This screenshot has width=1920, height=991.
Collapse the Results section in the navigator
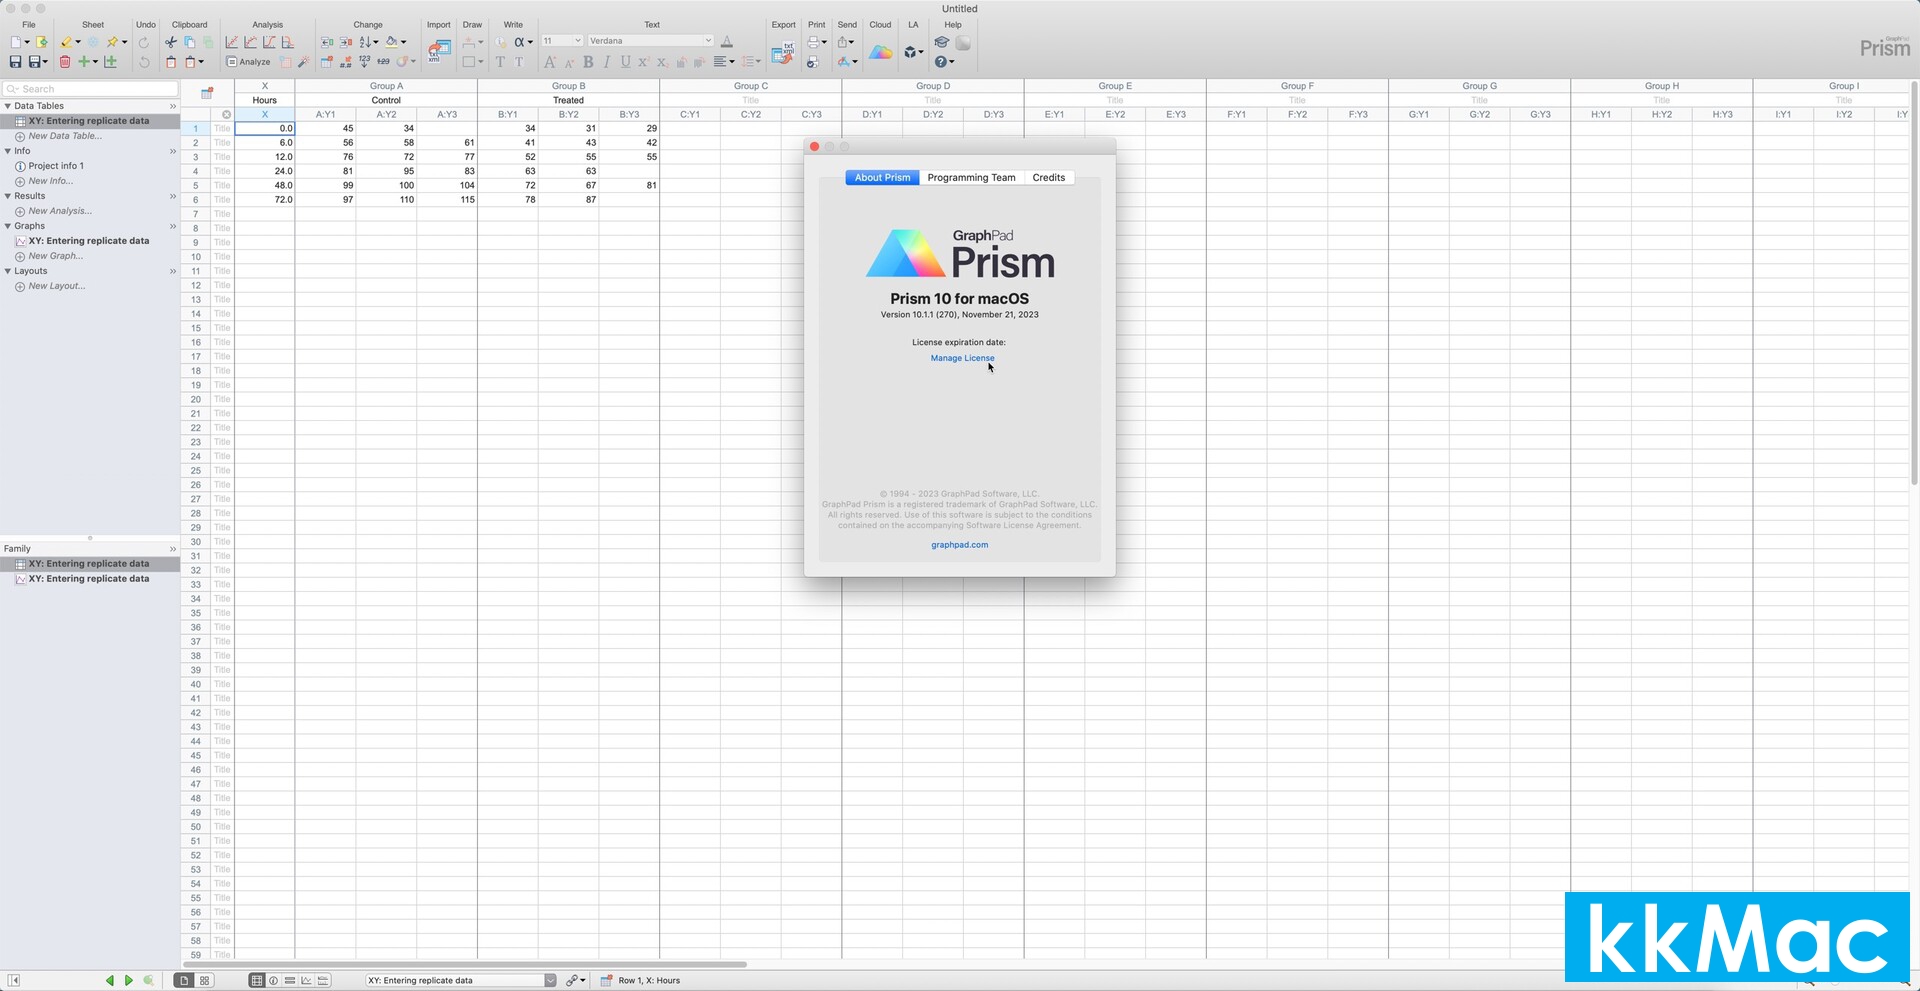click(x=8, y=196)
